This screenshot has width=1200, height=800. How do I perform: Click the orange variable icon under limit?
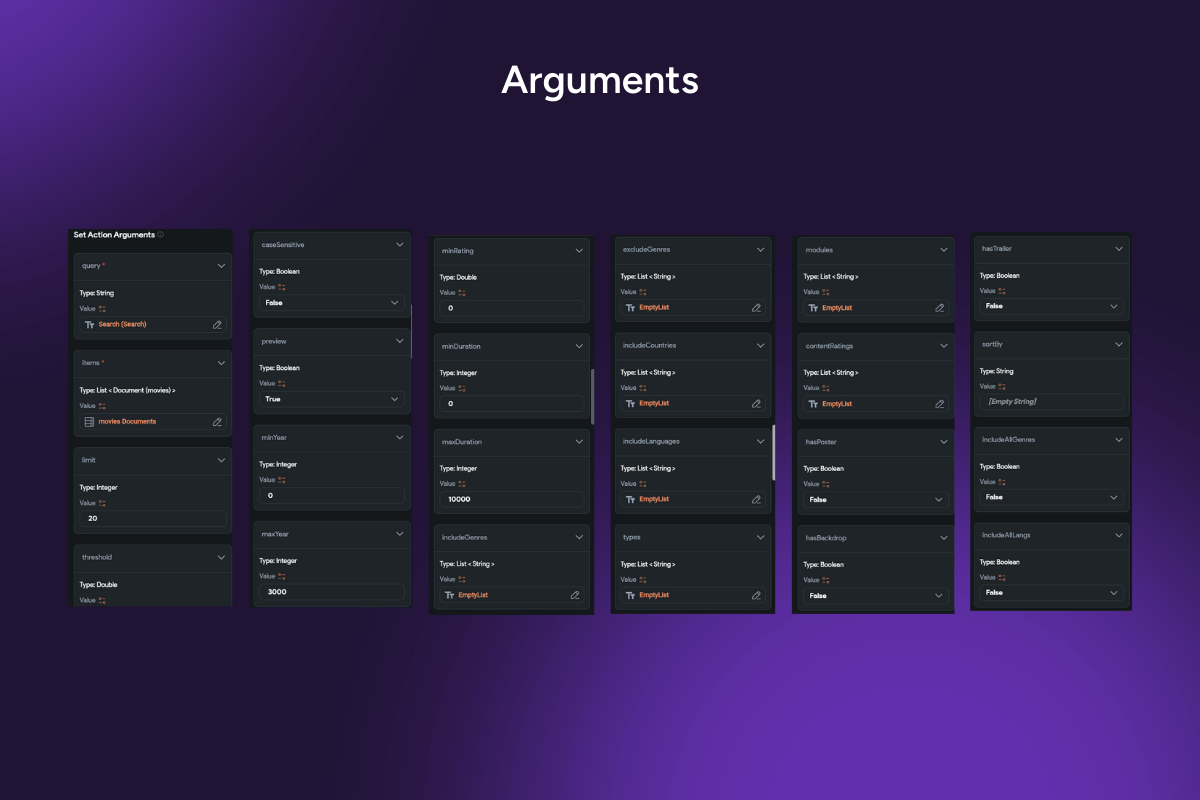pyautogui.click(x=102, y=503)
